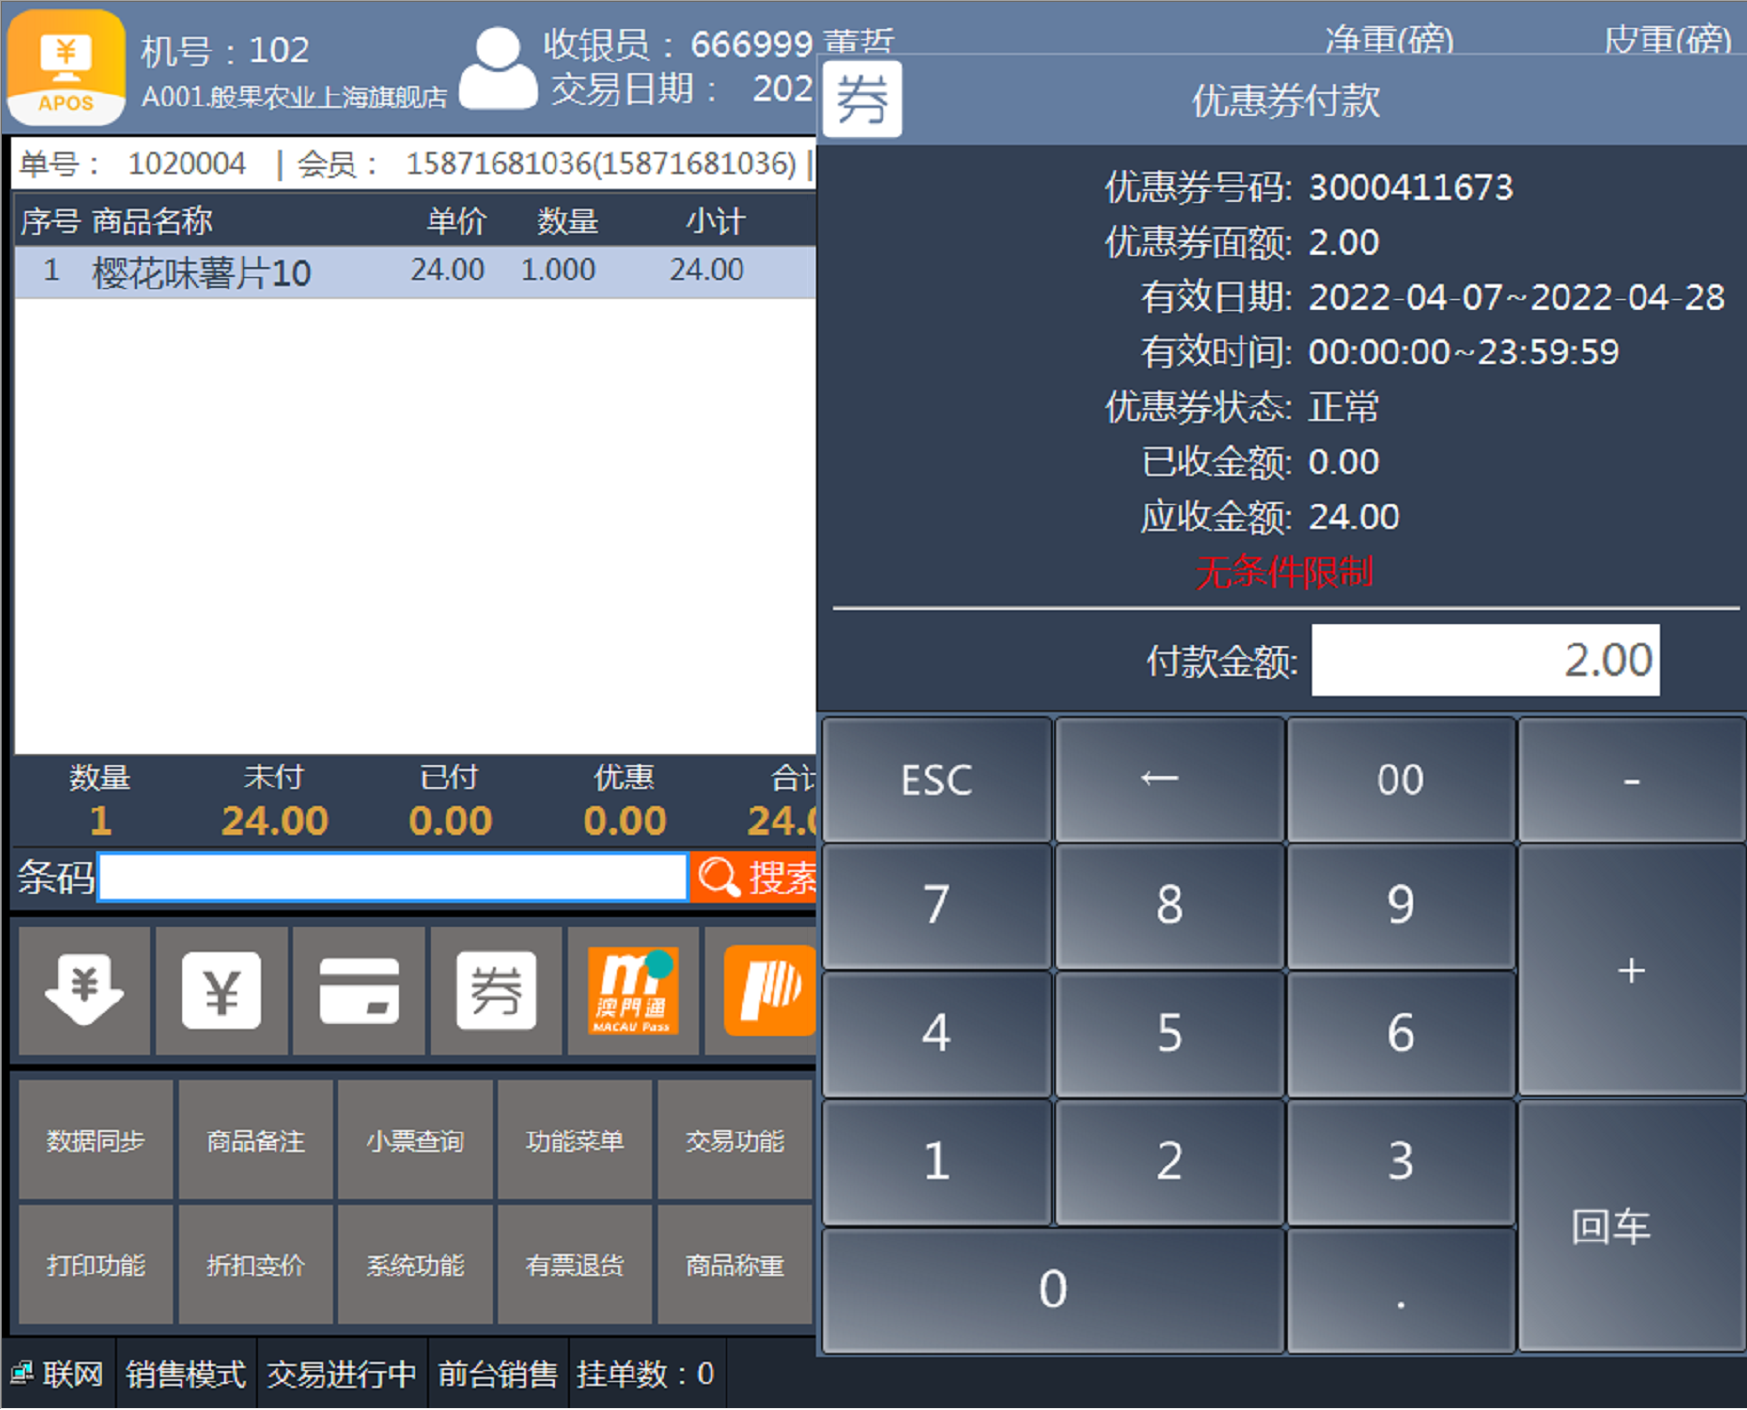Click the 联网 status bar entry
Viewport: 1747px width, 1410px height.
coord(59,1373)
